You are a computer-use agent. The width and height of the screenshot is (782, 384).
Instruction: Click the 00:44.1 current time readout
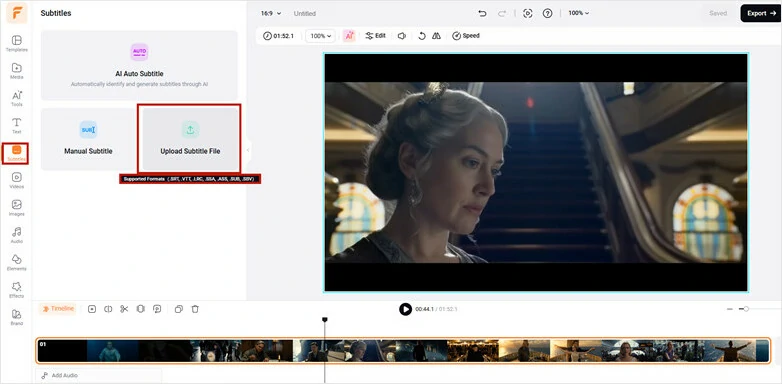pyautogui.click(x=424, y=309)
